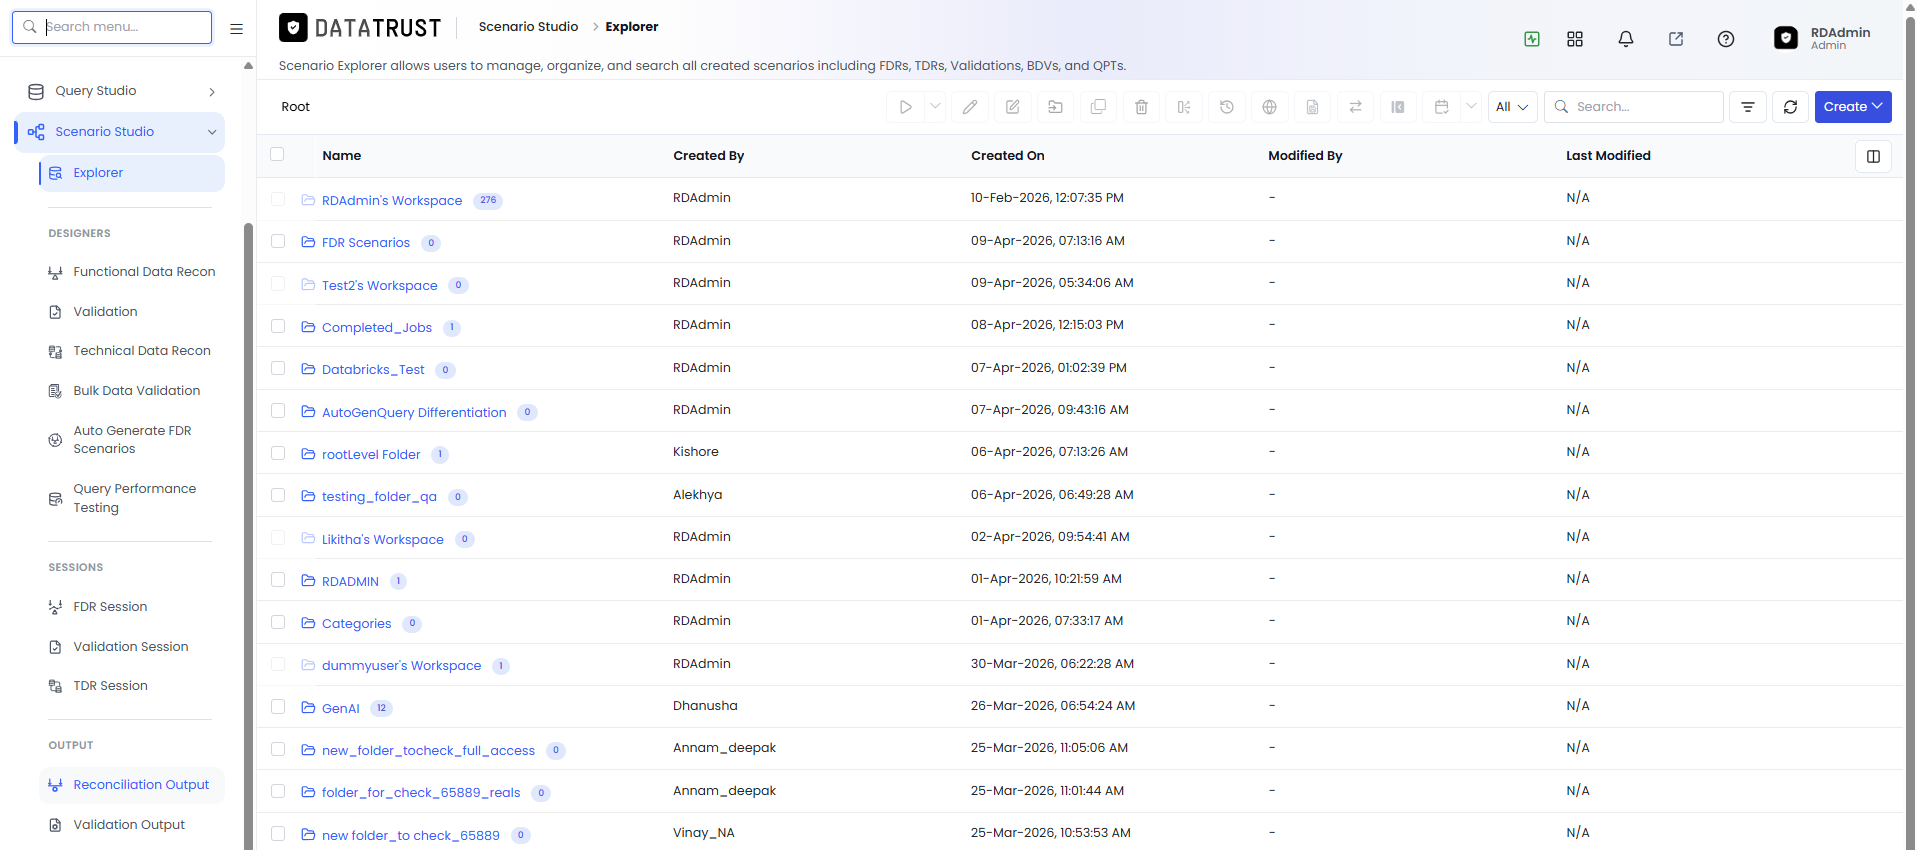Viewport: 1917px width, 850px height.
Task: Open TDR Session in sidebar
Action: [x=132, y=686]
